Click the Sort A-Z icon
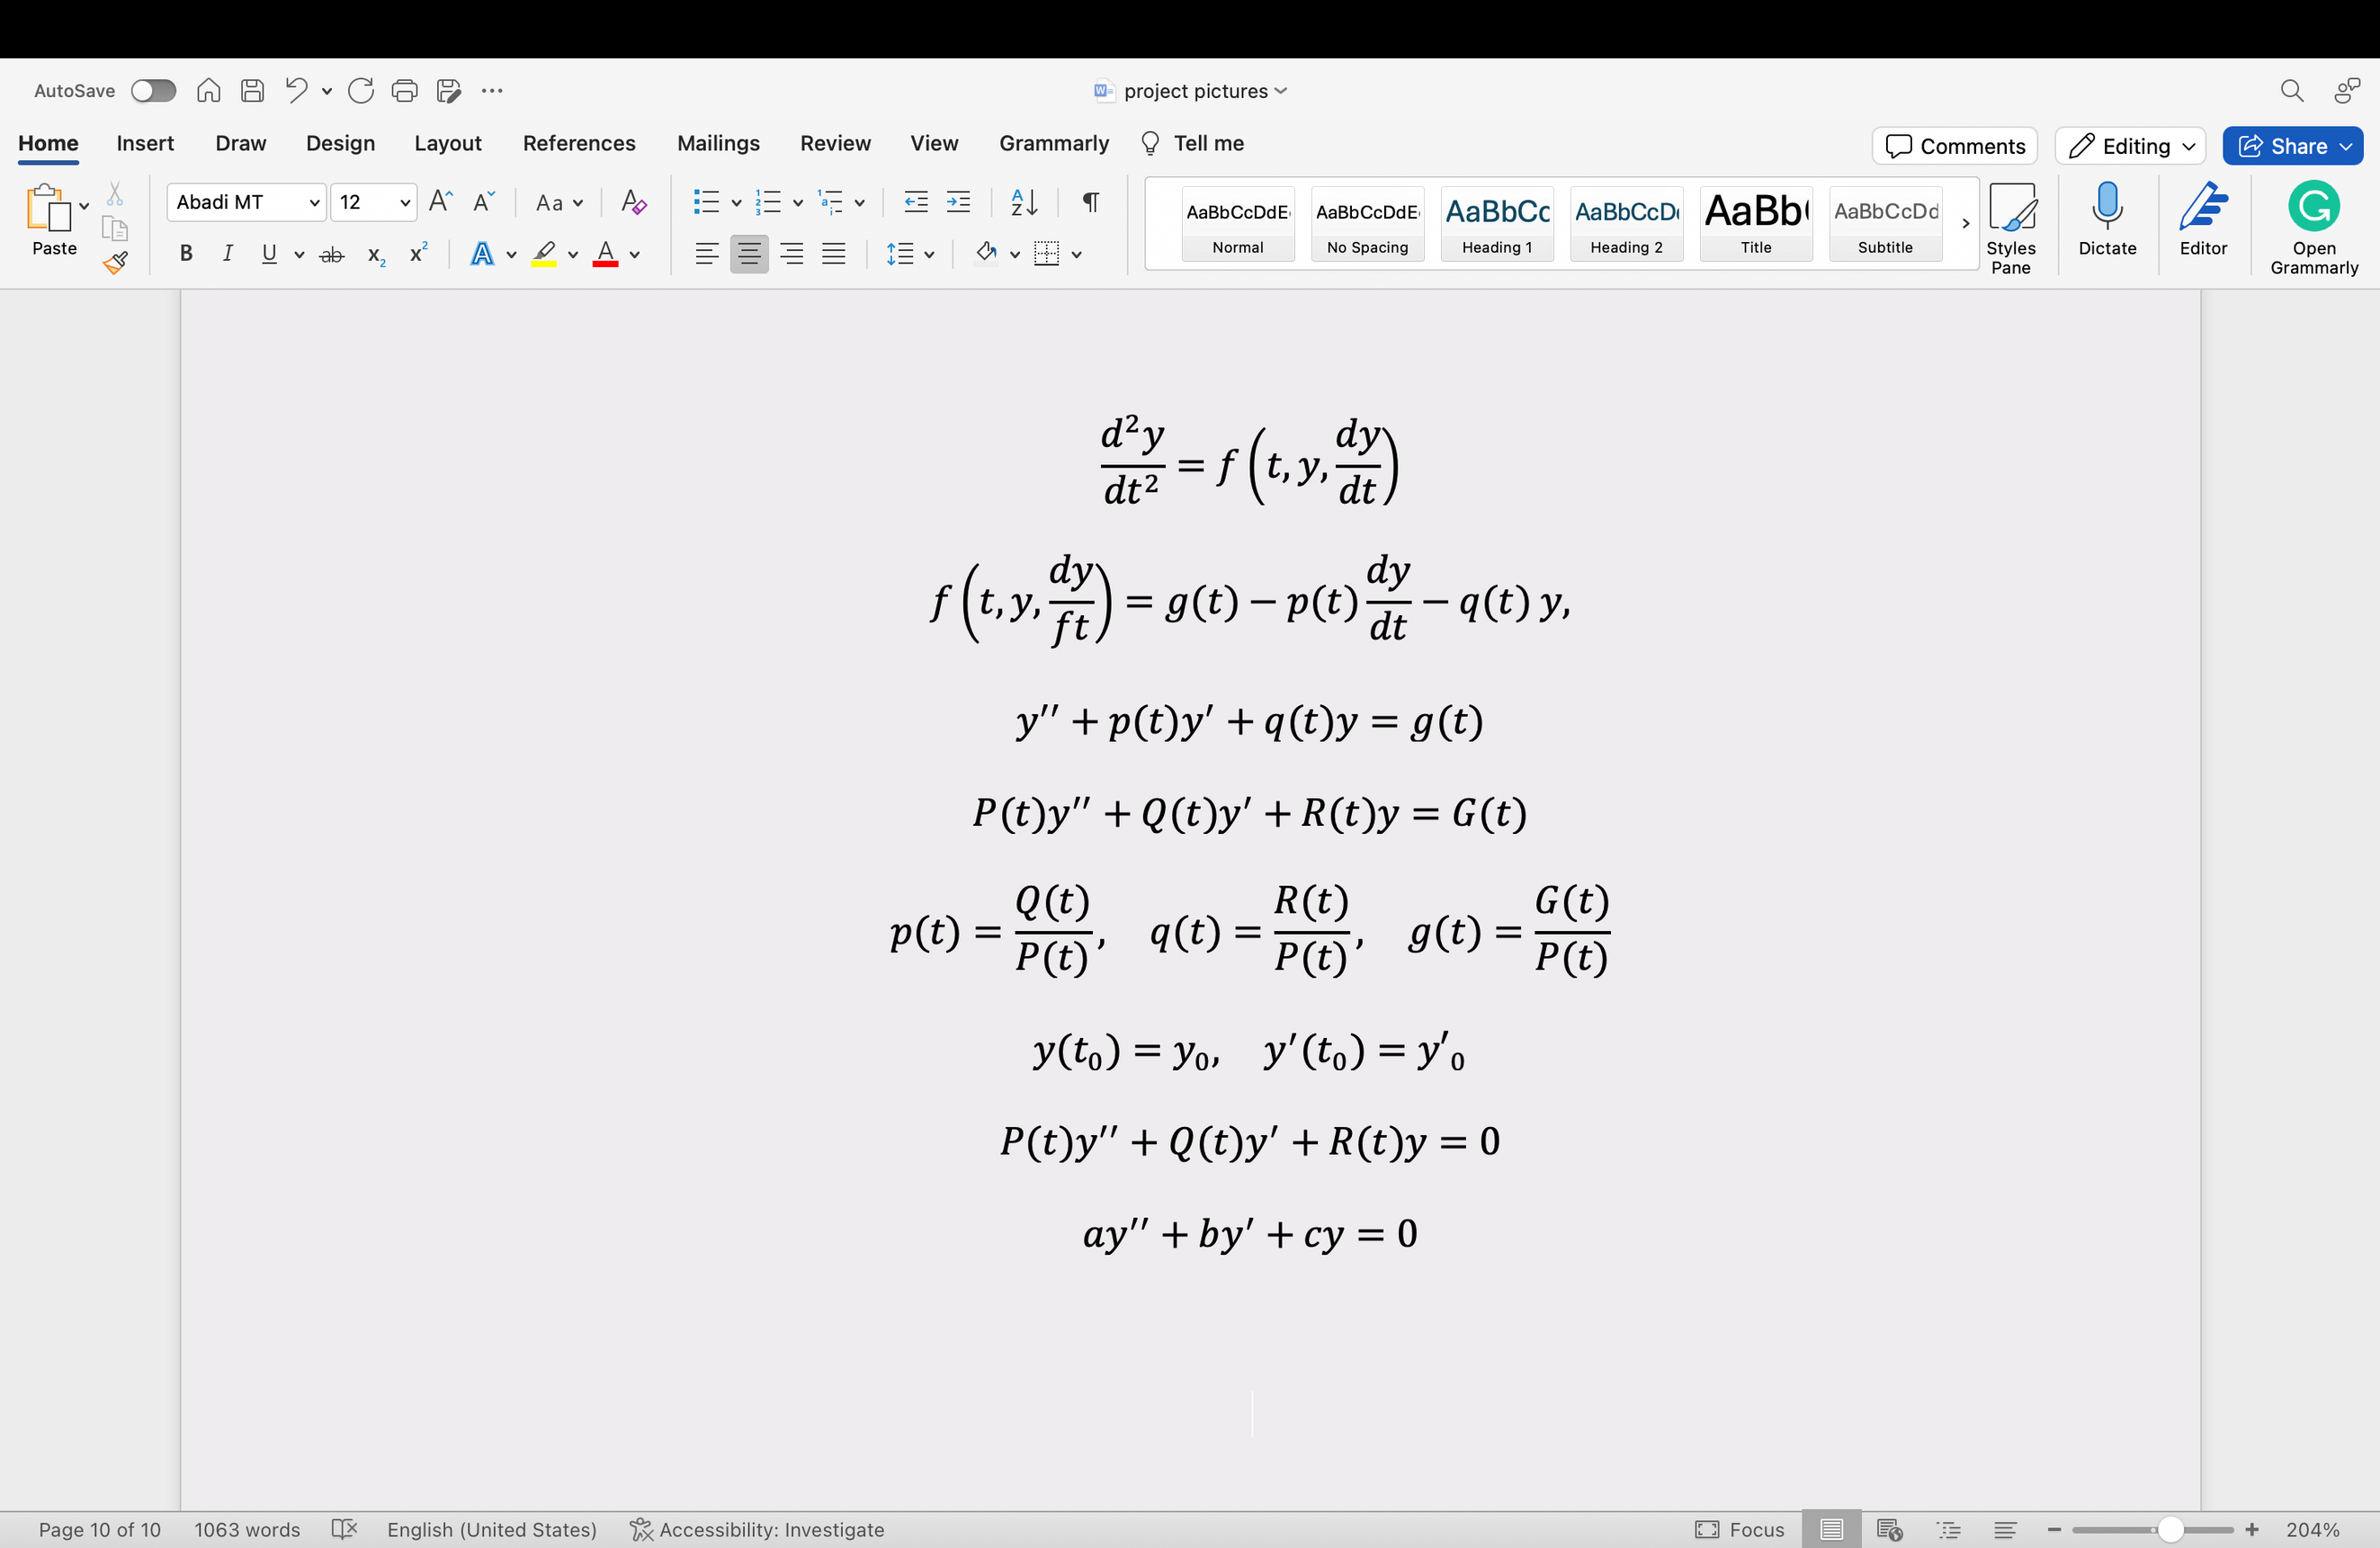This screenshot has width=2380, height=1548. tap(1023, 203)
